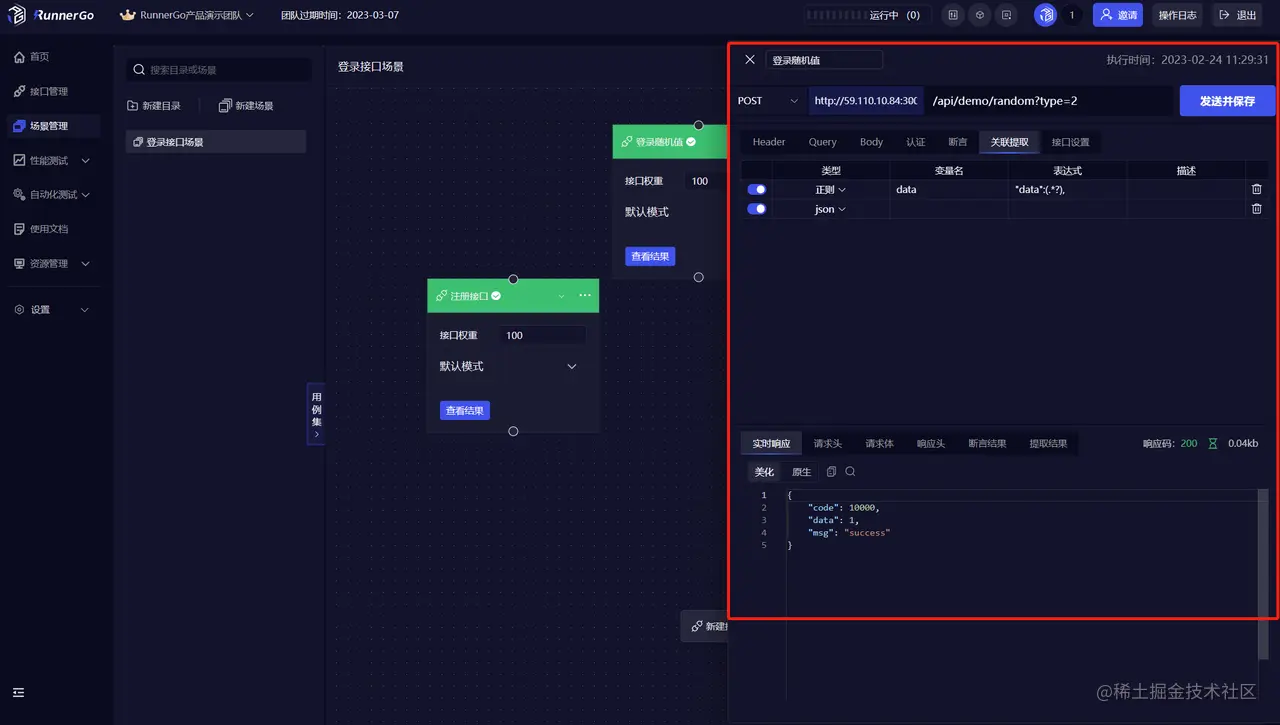Delete the 正则 data extraction row
The height and width of the screenshot is (725, 1280).
[1257, 189]
